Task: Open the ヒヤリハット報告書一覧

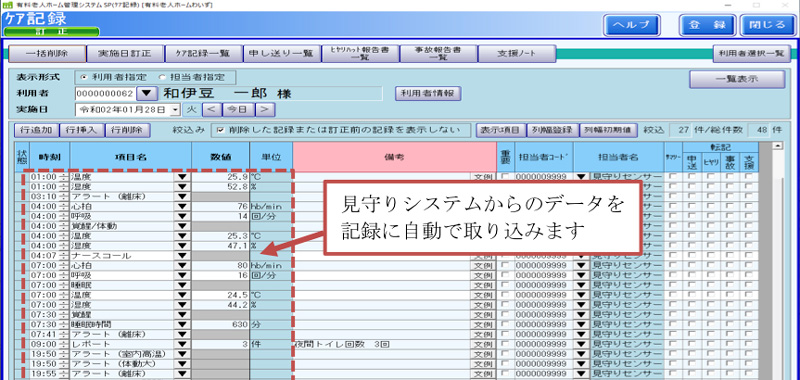Action: coord(360,53)
